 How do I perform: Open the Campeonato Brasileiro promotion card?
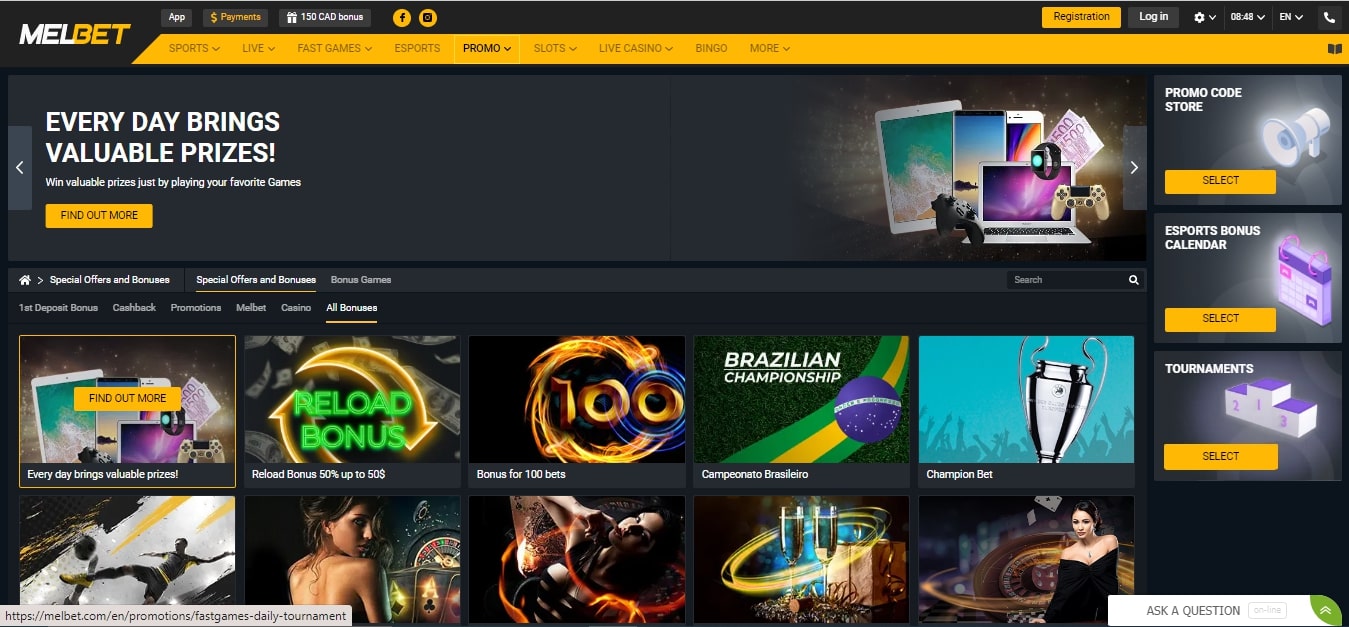pyautogui.click(x=802, y=411)
